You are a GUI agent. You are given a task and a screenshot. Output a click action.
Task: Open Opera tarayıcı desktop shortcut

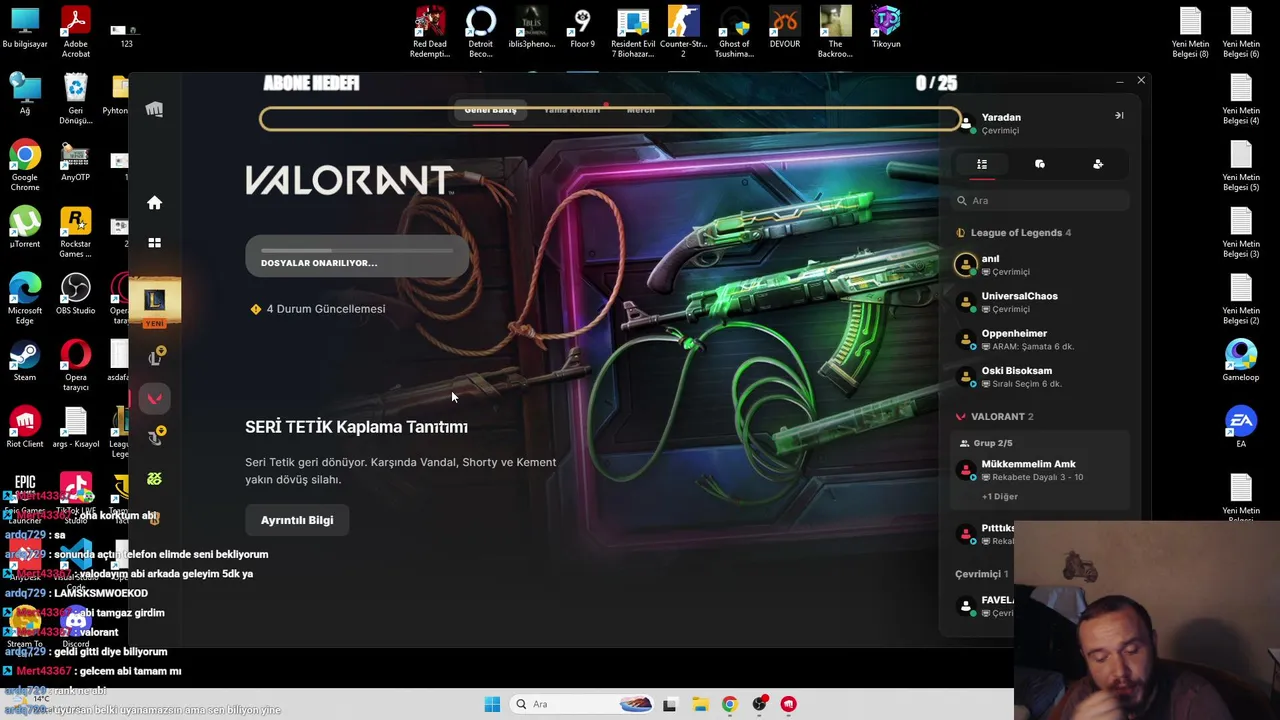76,367
